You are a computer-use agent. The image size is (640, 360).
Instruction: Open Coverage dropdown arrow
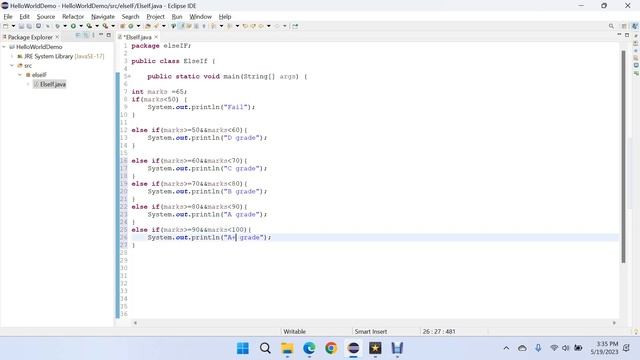point(97,26)
